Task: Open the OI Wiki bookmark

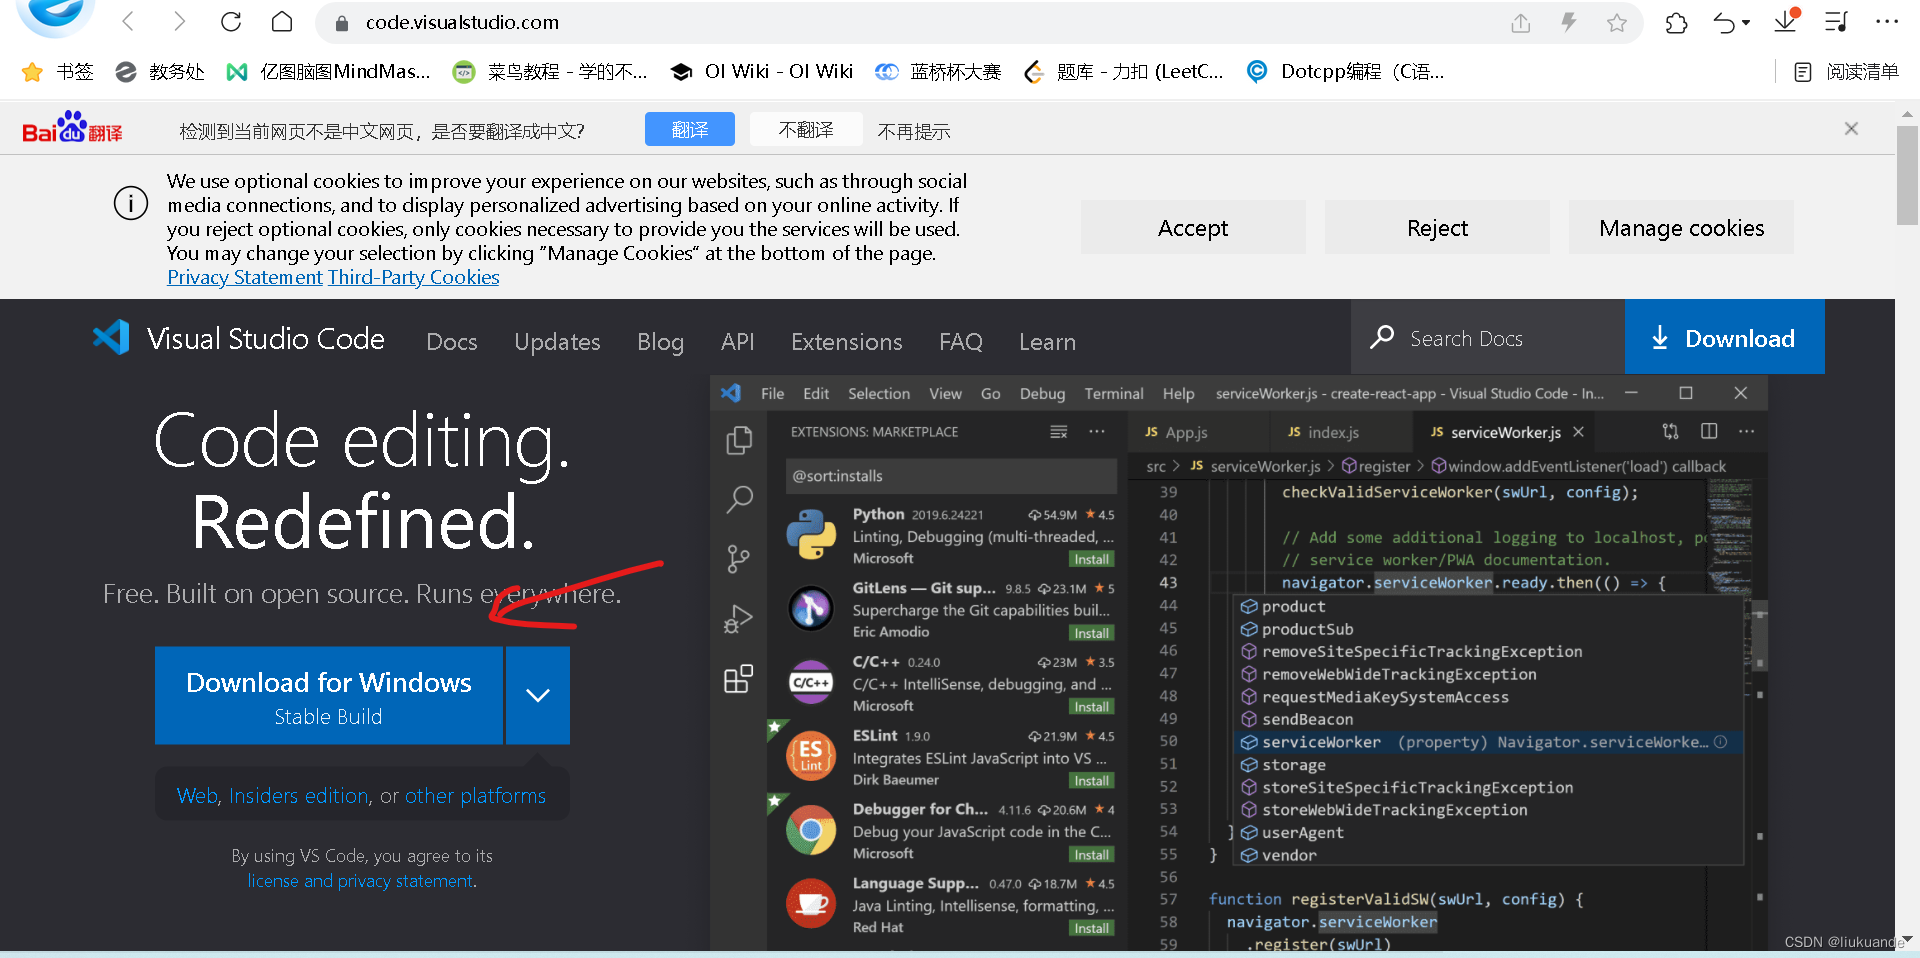Action: click(761, 72)
